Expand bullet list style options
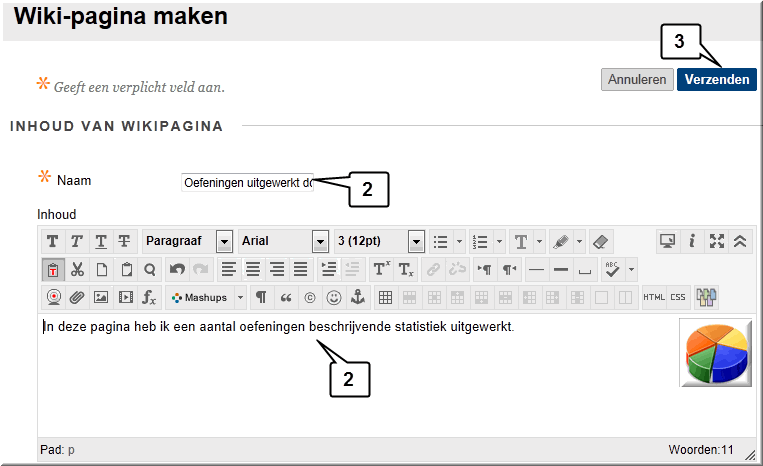The width and height of the screenshot is (763, 466). [459, 242]
